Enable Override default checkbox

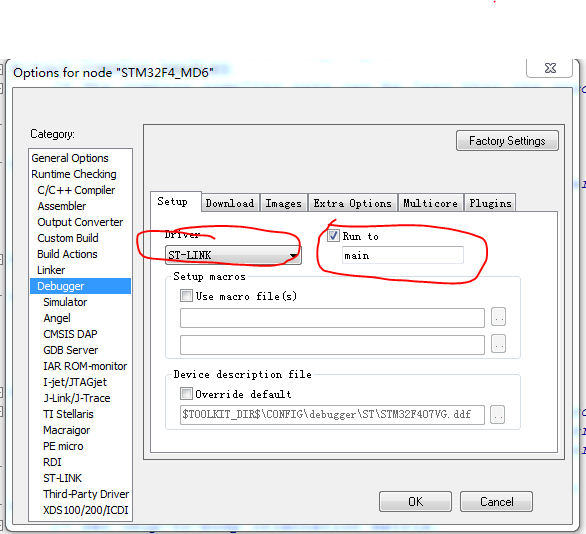tap(186, 393)
